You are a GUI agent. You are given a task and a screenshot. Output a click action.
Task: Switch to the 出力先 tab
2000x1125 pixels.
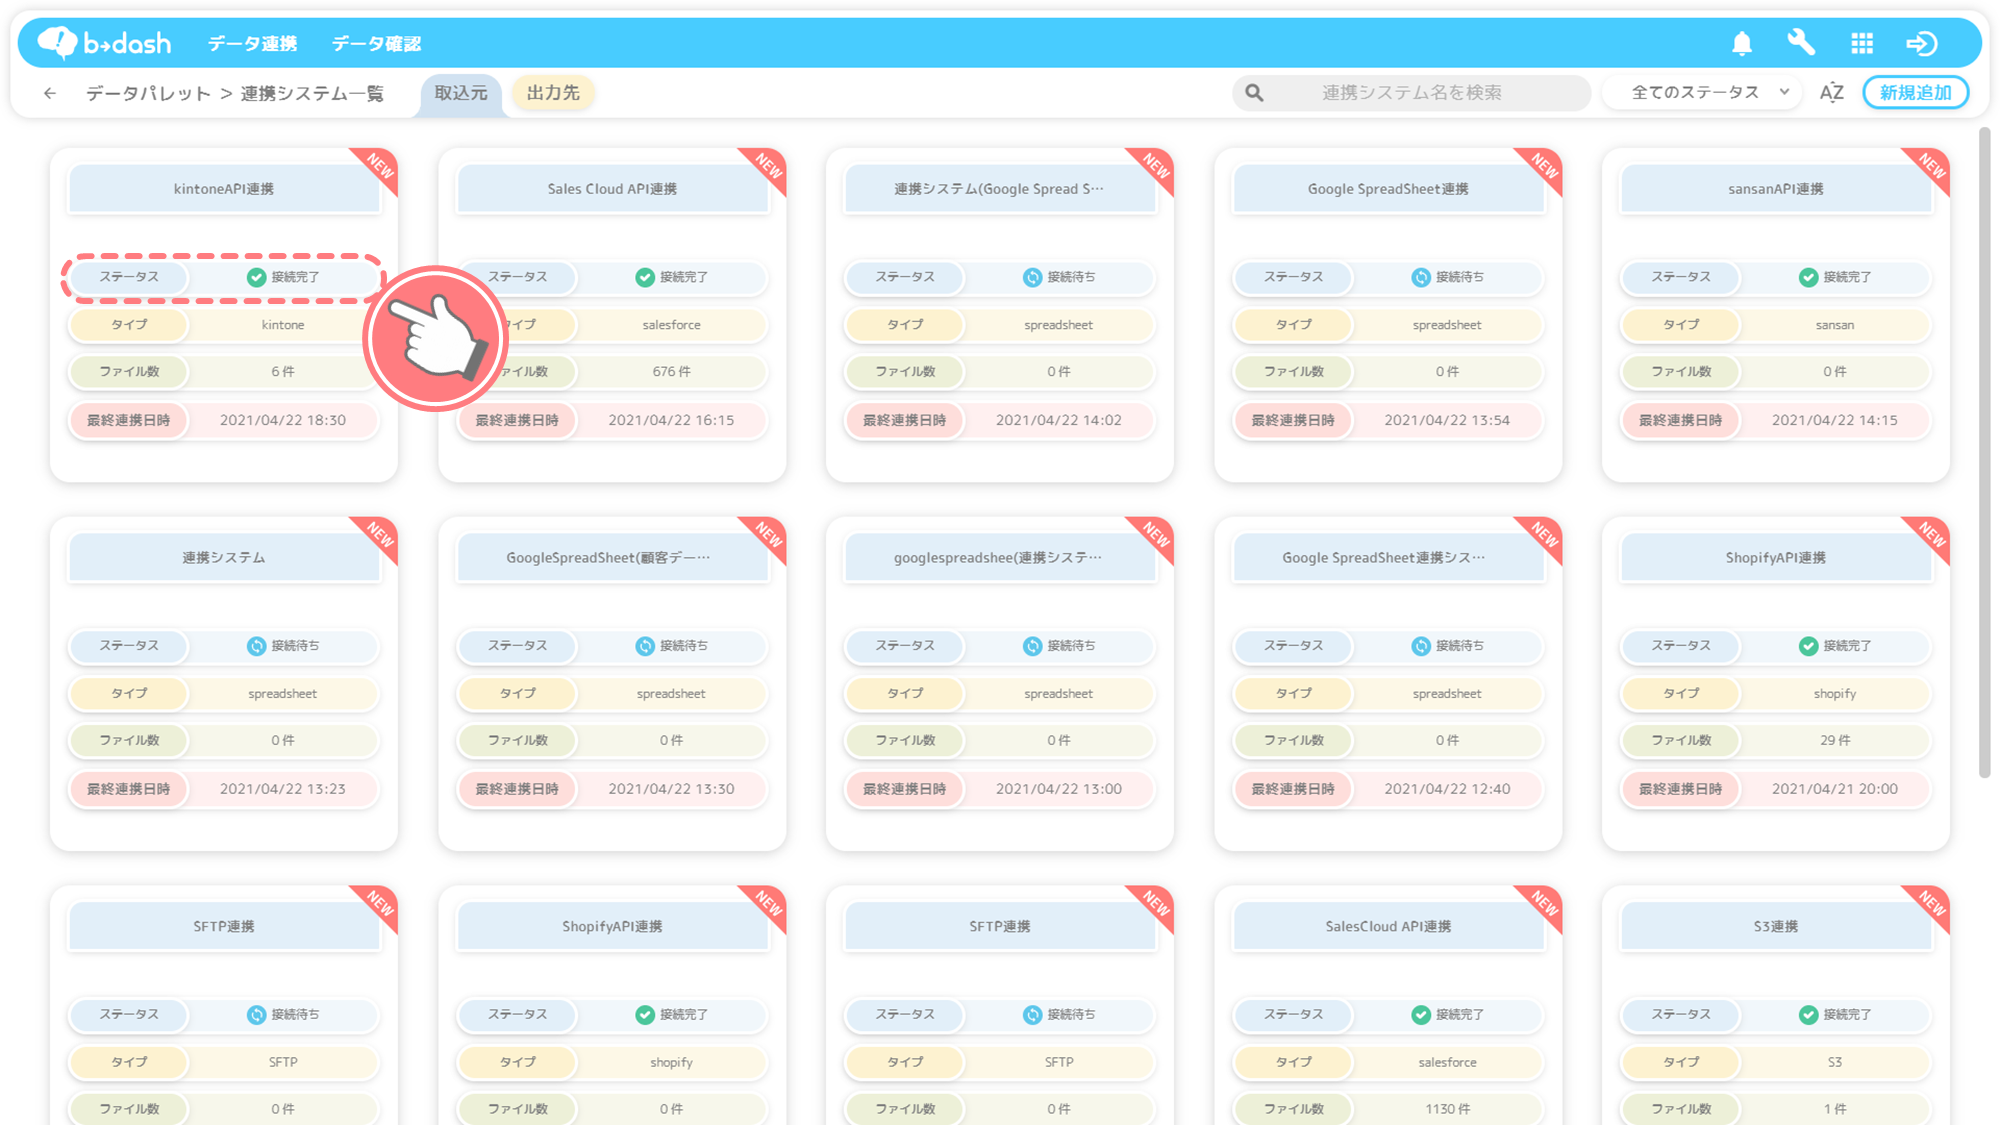point(553,93)
